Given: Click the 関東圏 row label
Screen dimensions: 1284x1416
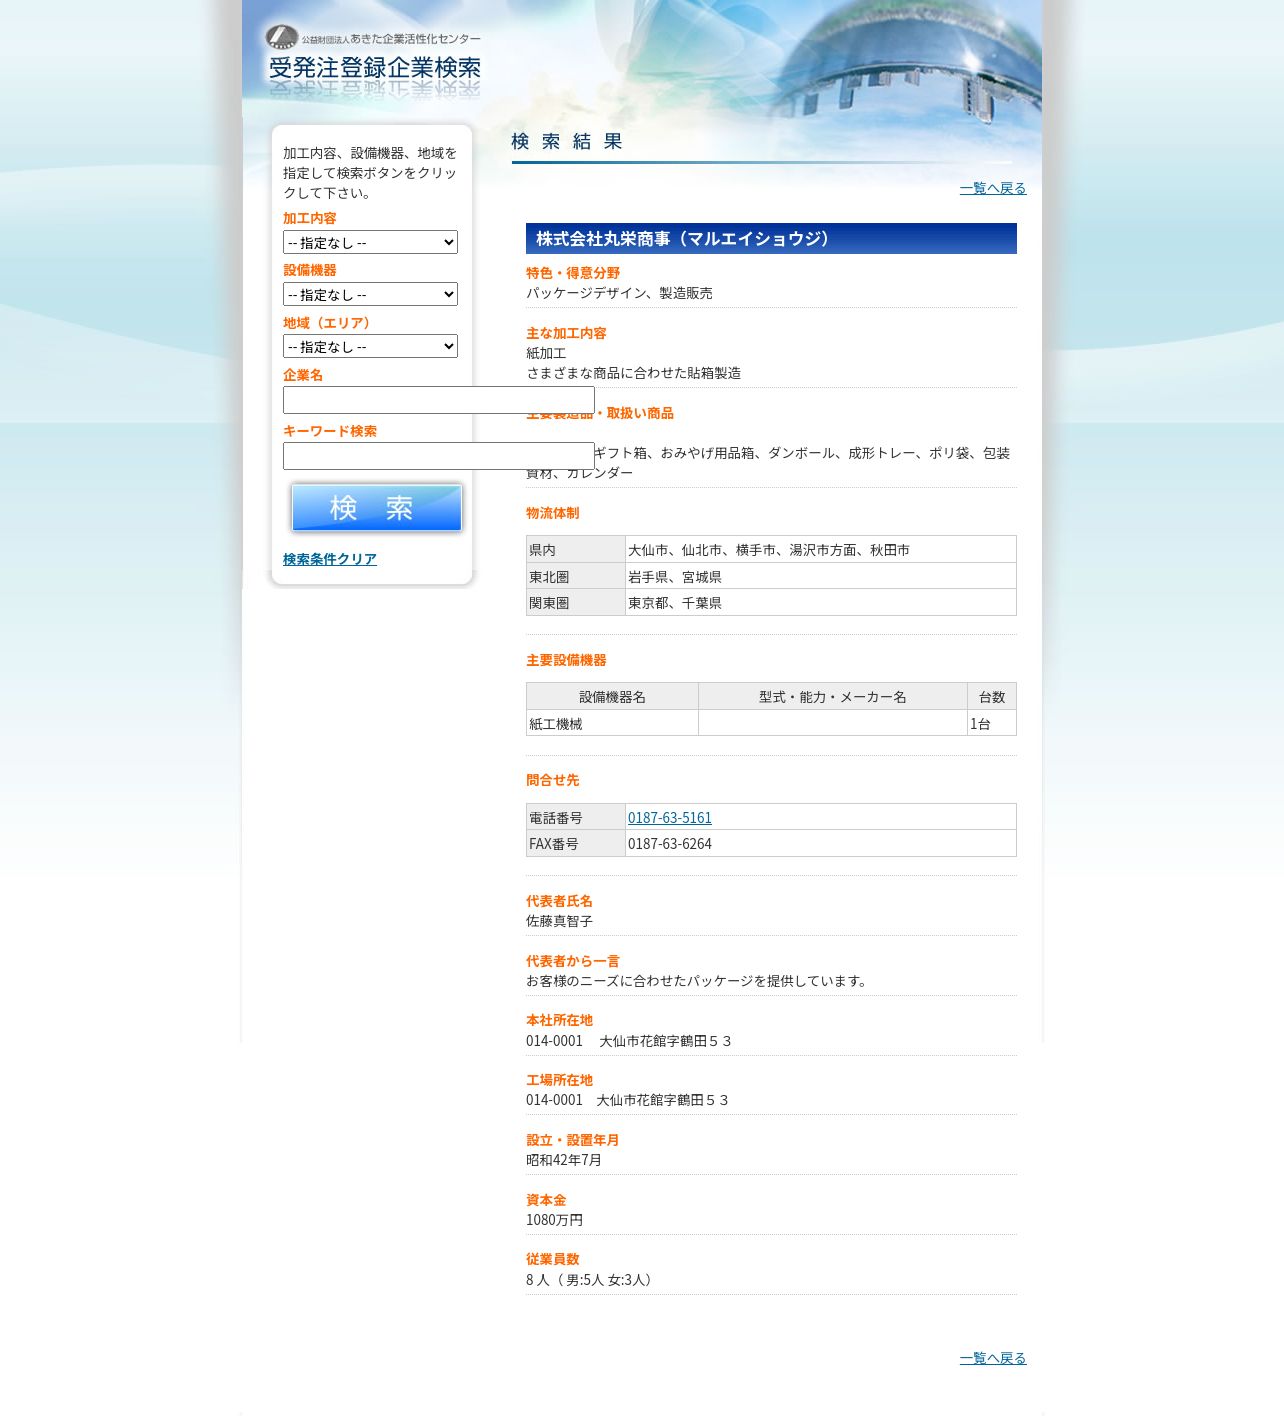Looking at the screenshot, I should point(576,603).
